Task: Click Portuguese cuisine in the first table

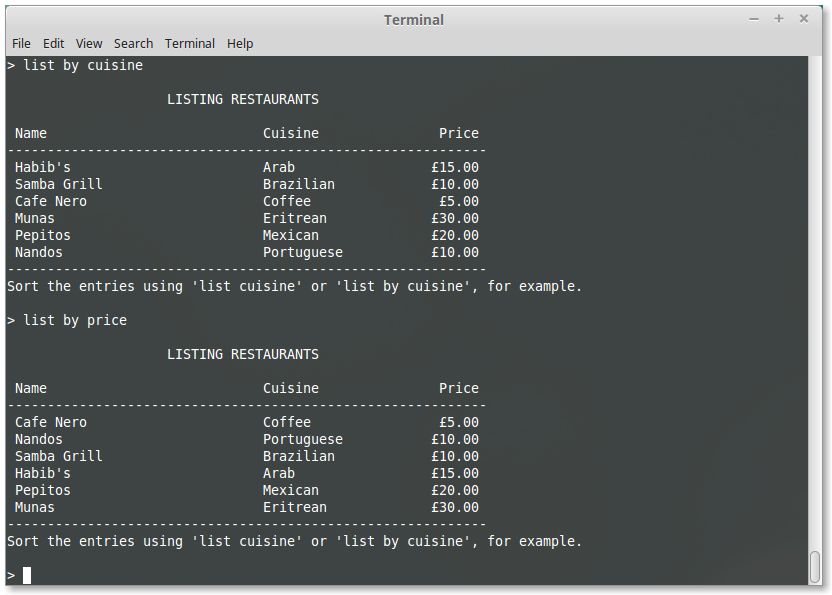Action: tap(302, 252)
